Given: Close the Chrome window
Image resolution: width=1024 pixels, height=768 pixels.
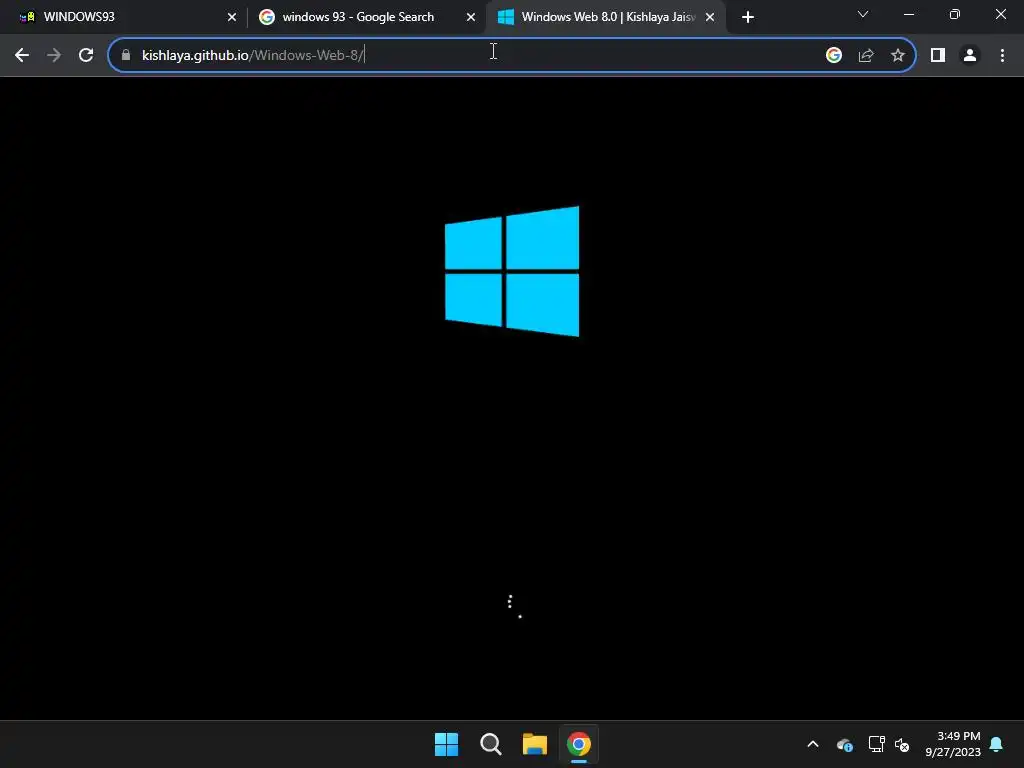Looking at the screenshot, I should point(1000,14).
